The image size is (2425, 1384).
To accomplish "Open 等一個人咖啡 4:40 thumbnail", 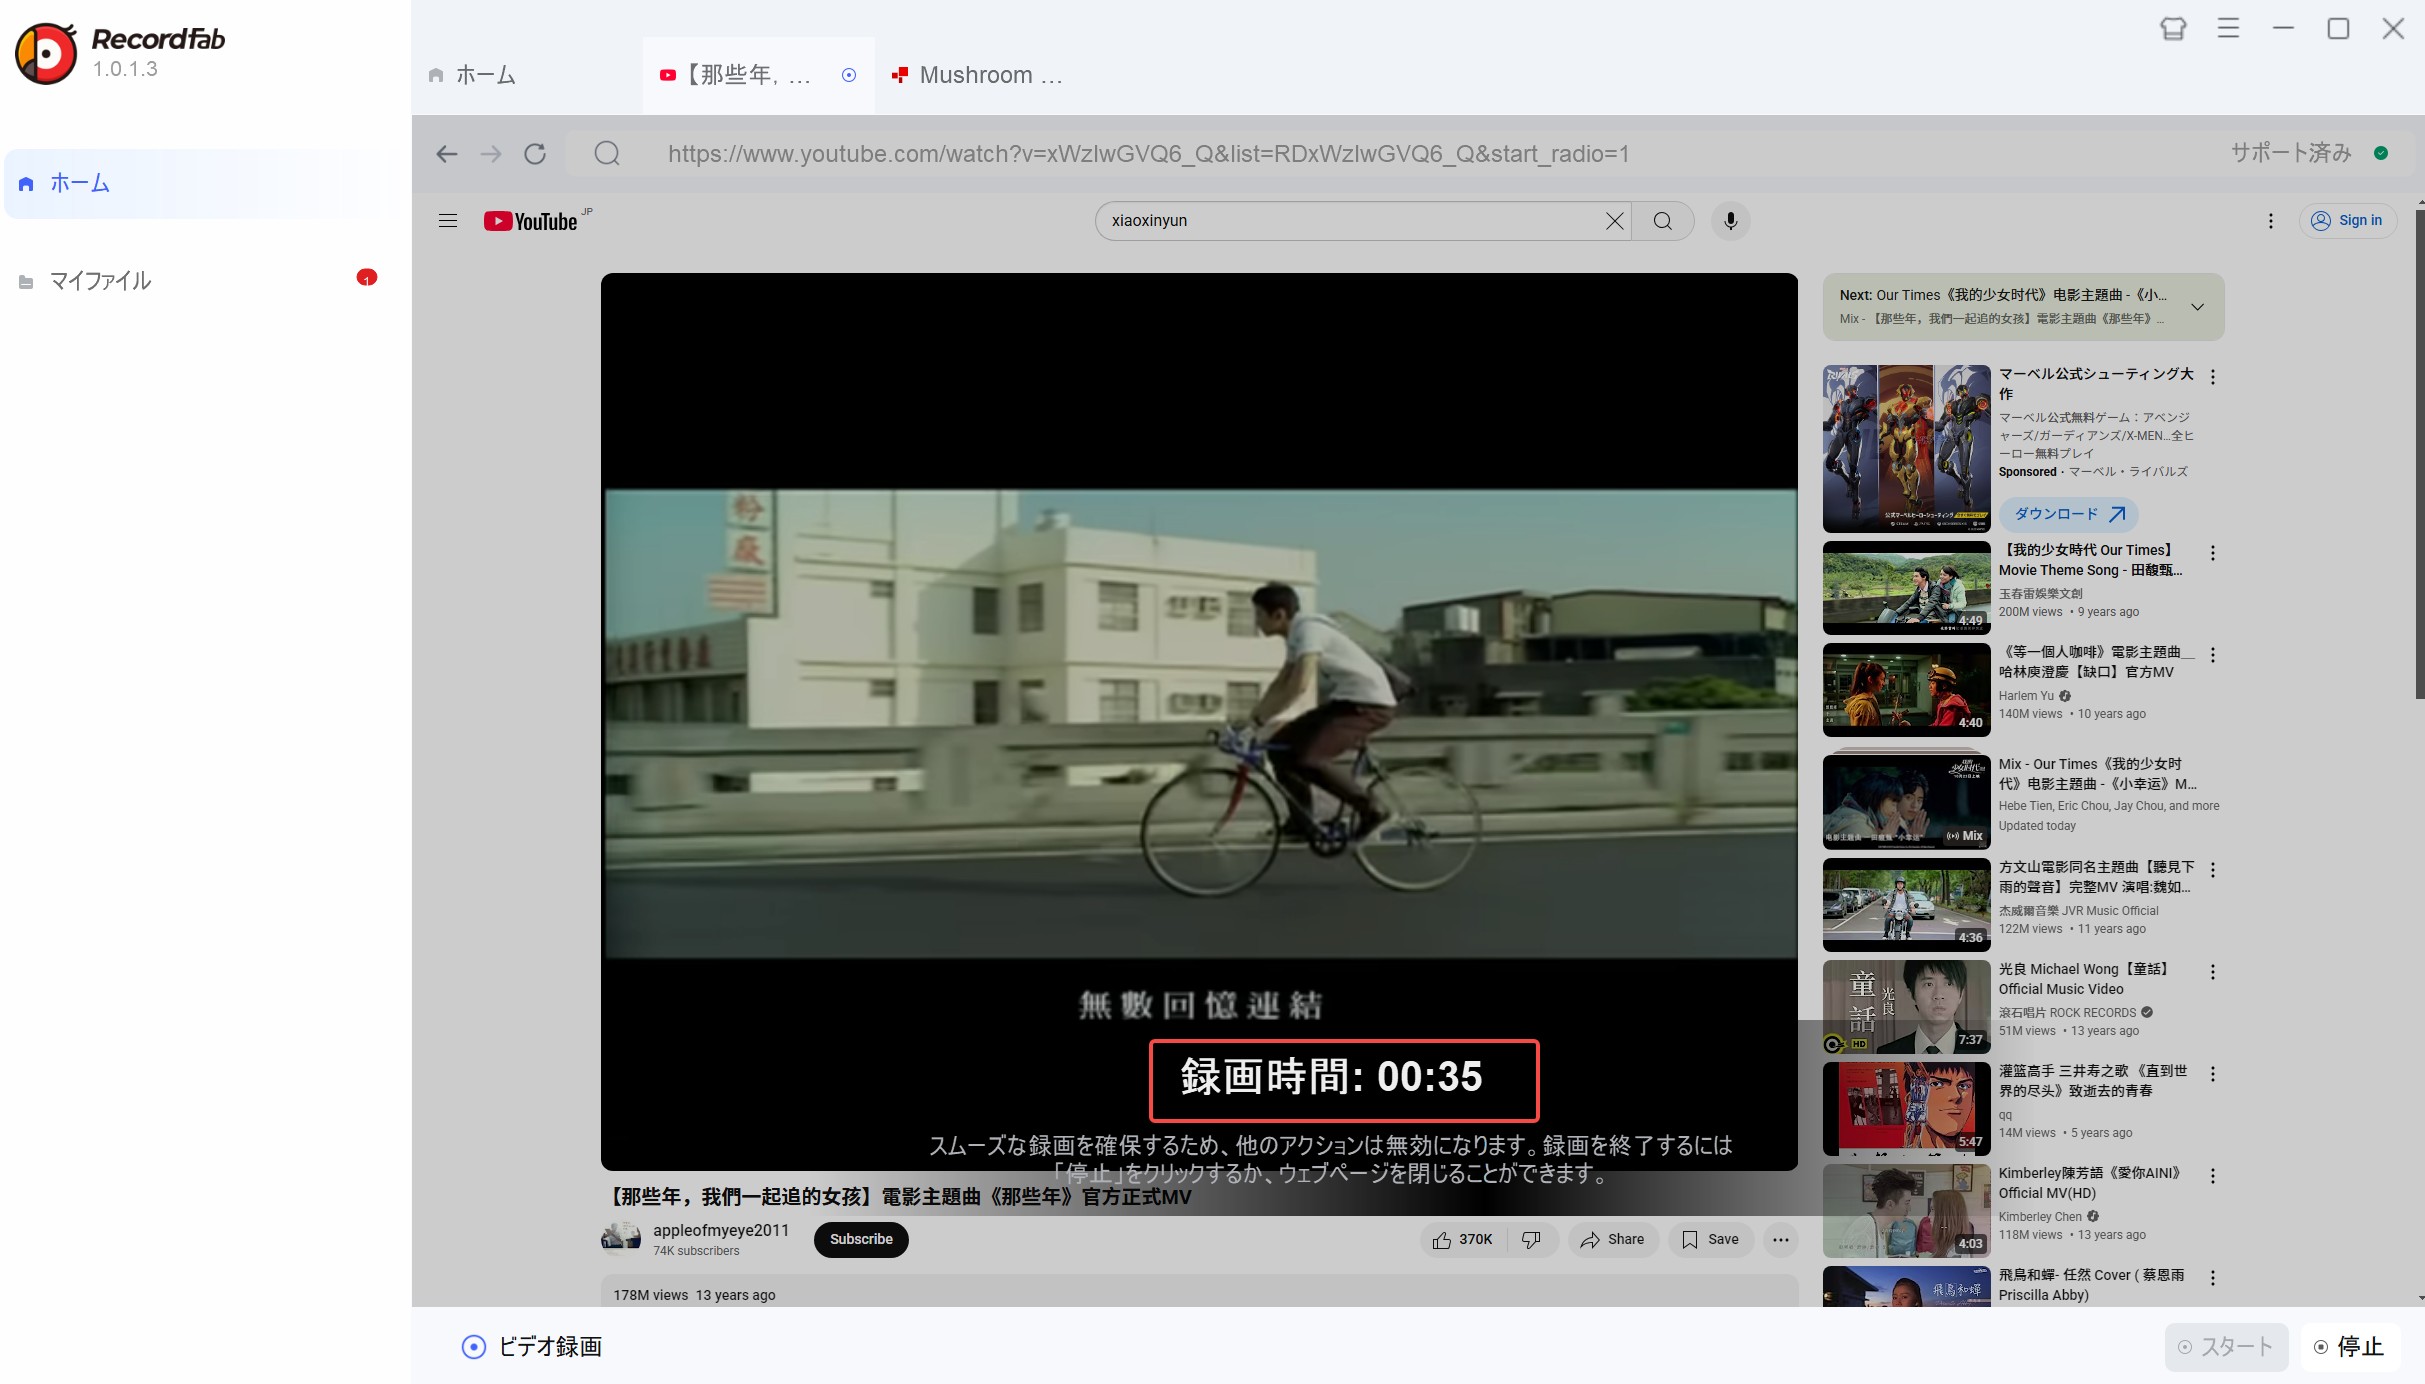I will [x=1907, y=690].
